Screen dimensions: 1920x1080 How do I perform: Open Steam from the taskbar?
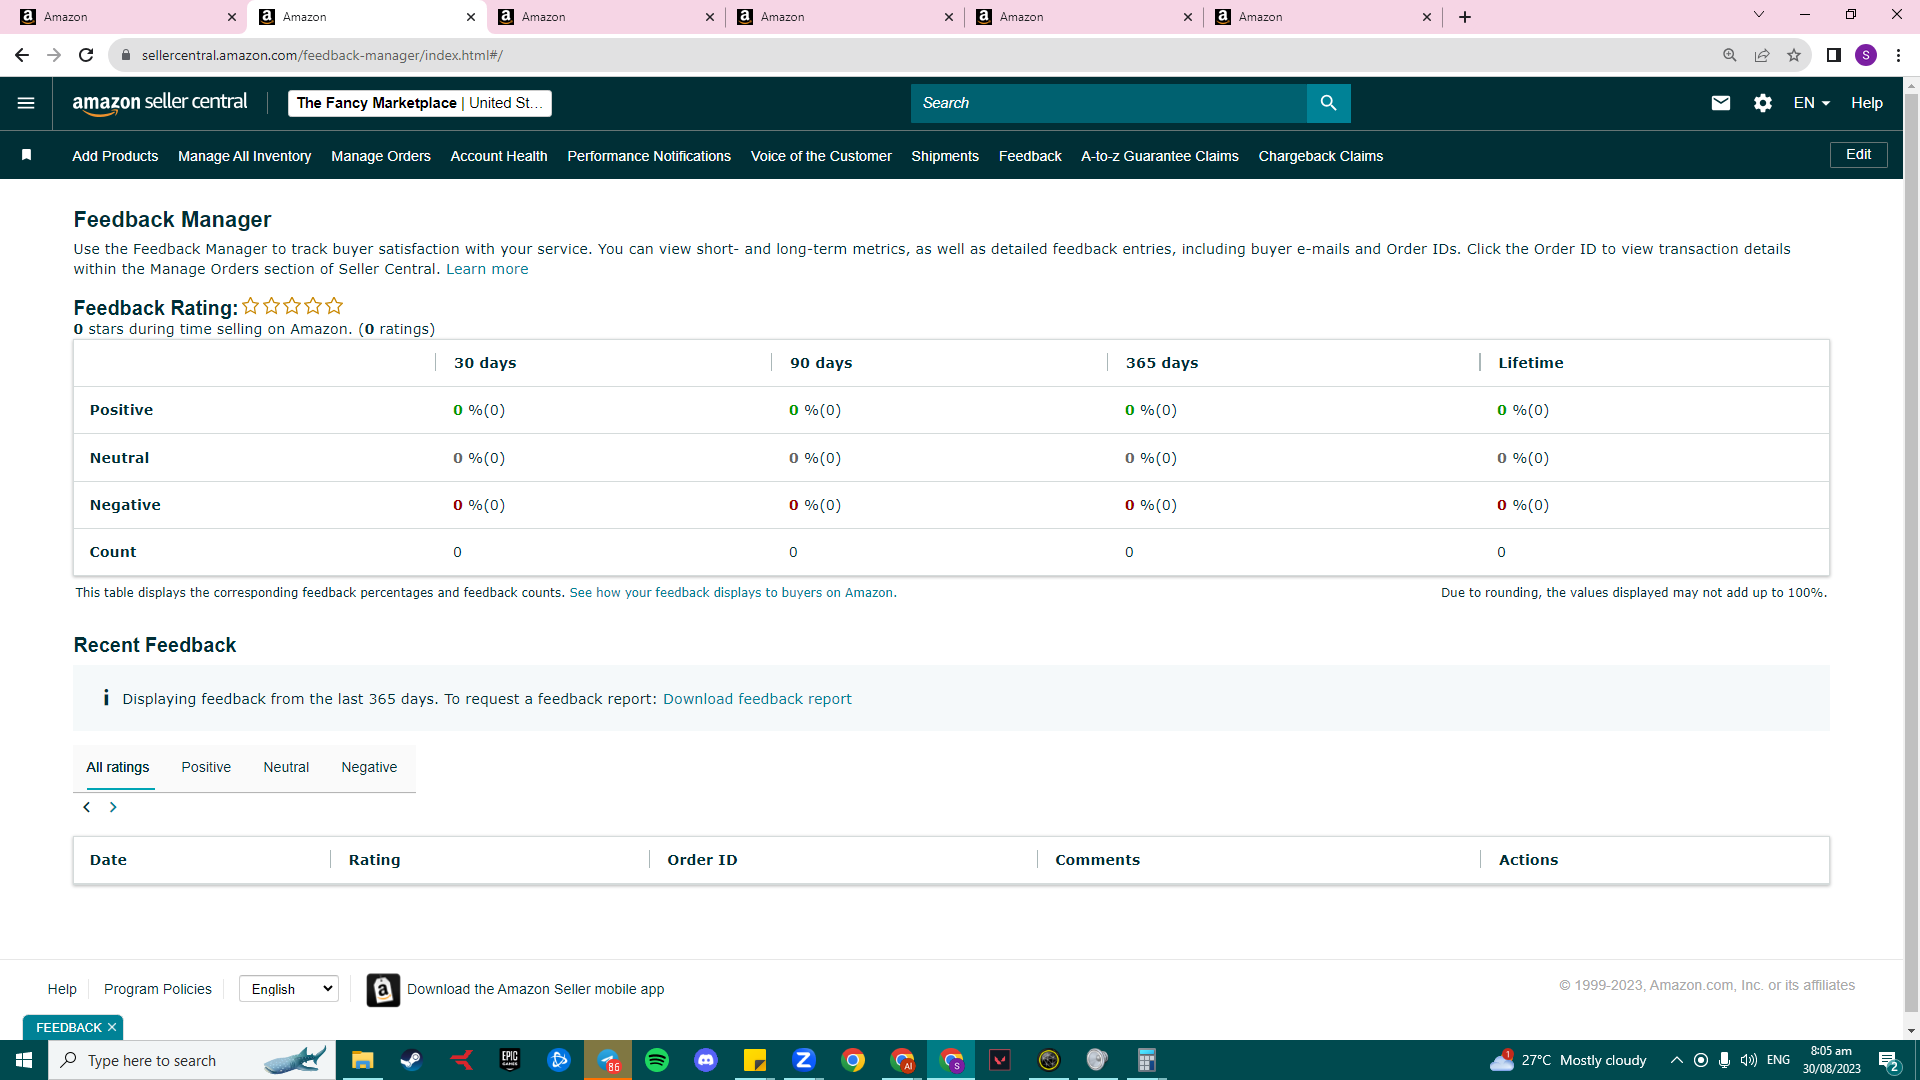[411, 1060]
